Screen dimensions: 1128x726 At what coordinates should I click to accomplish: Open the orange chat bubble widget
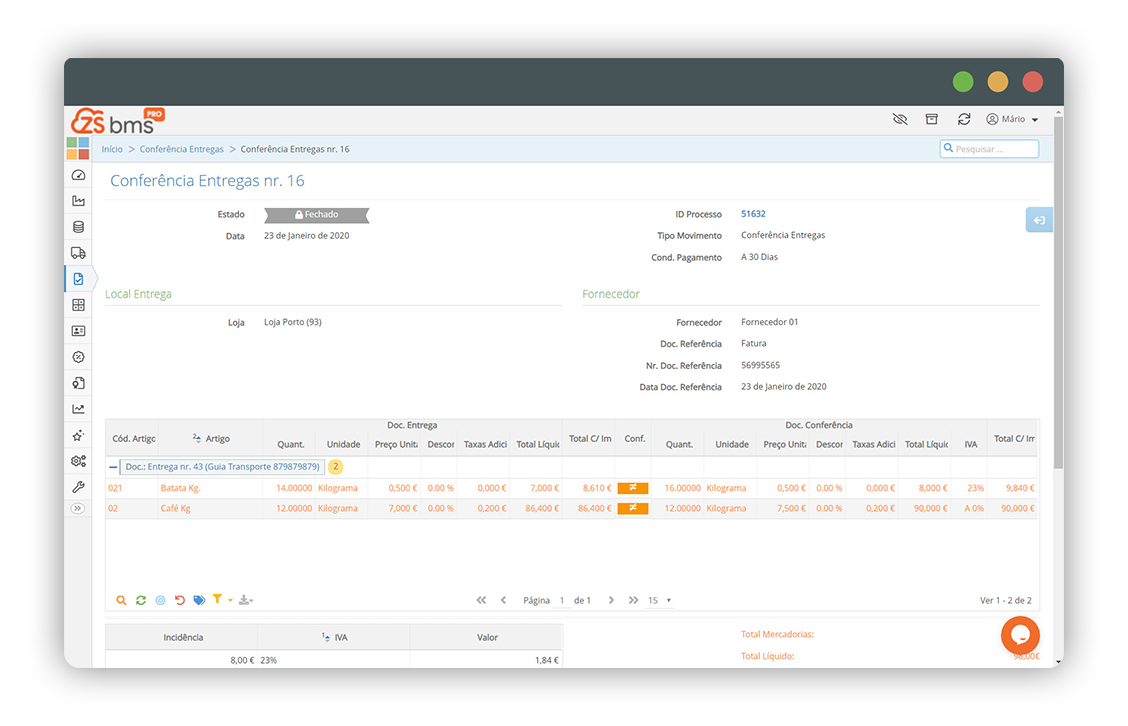click(x=1020, y=635)
